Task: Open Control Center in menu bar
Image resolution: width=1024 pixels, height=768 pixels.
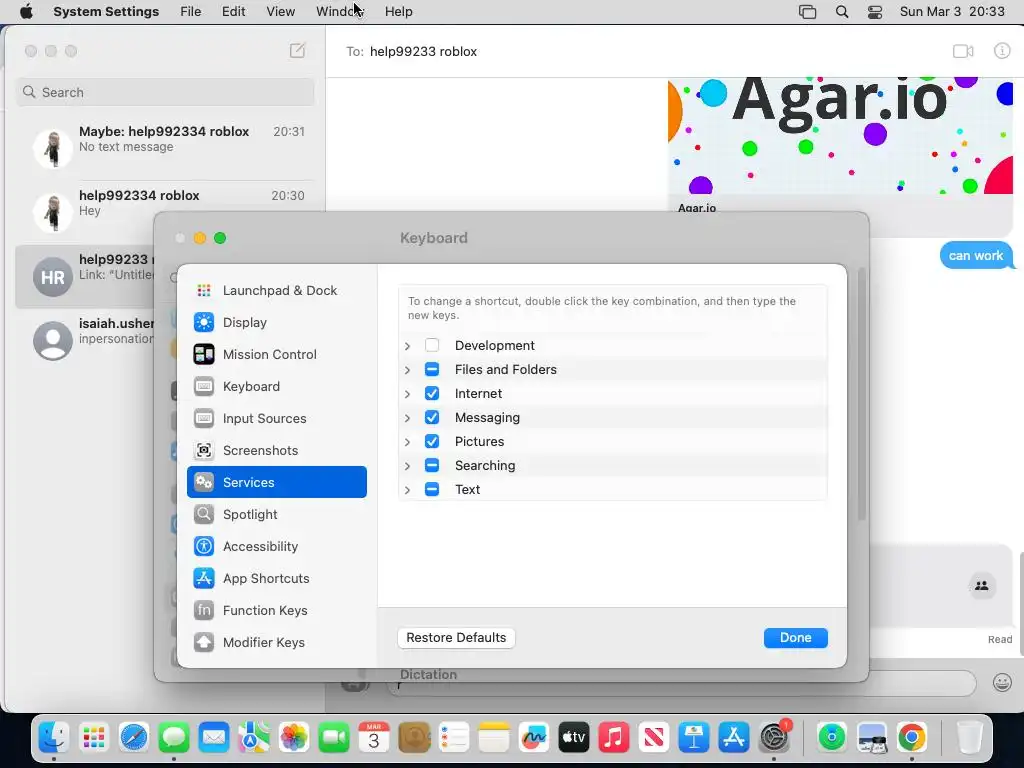Action: (x=875, y=12)
